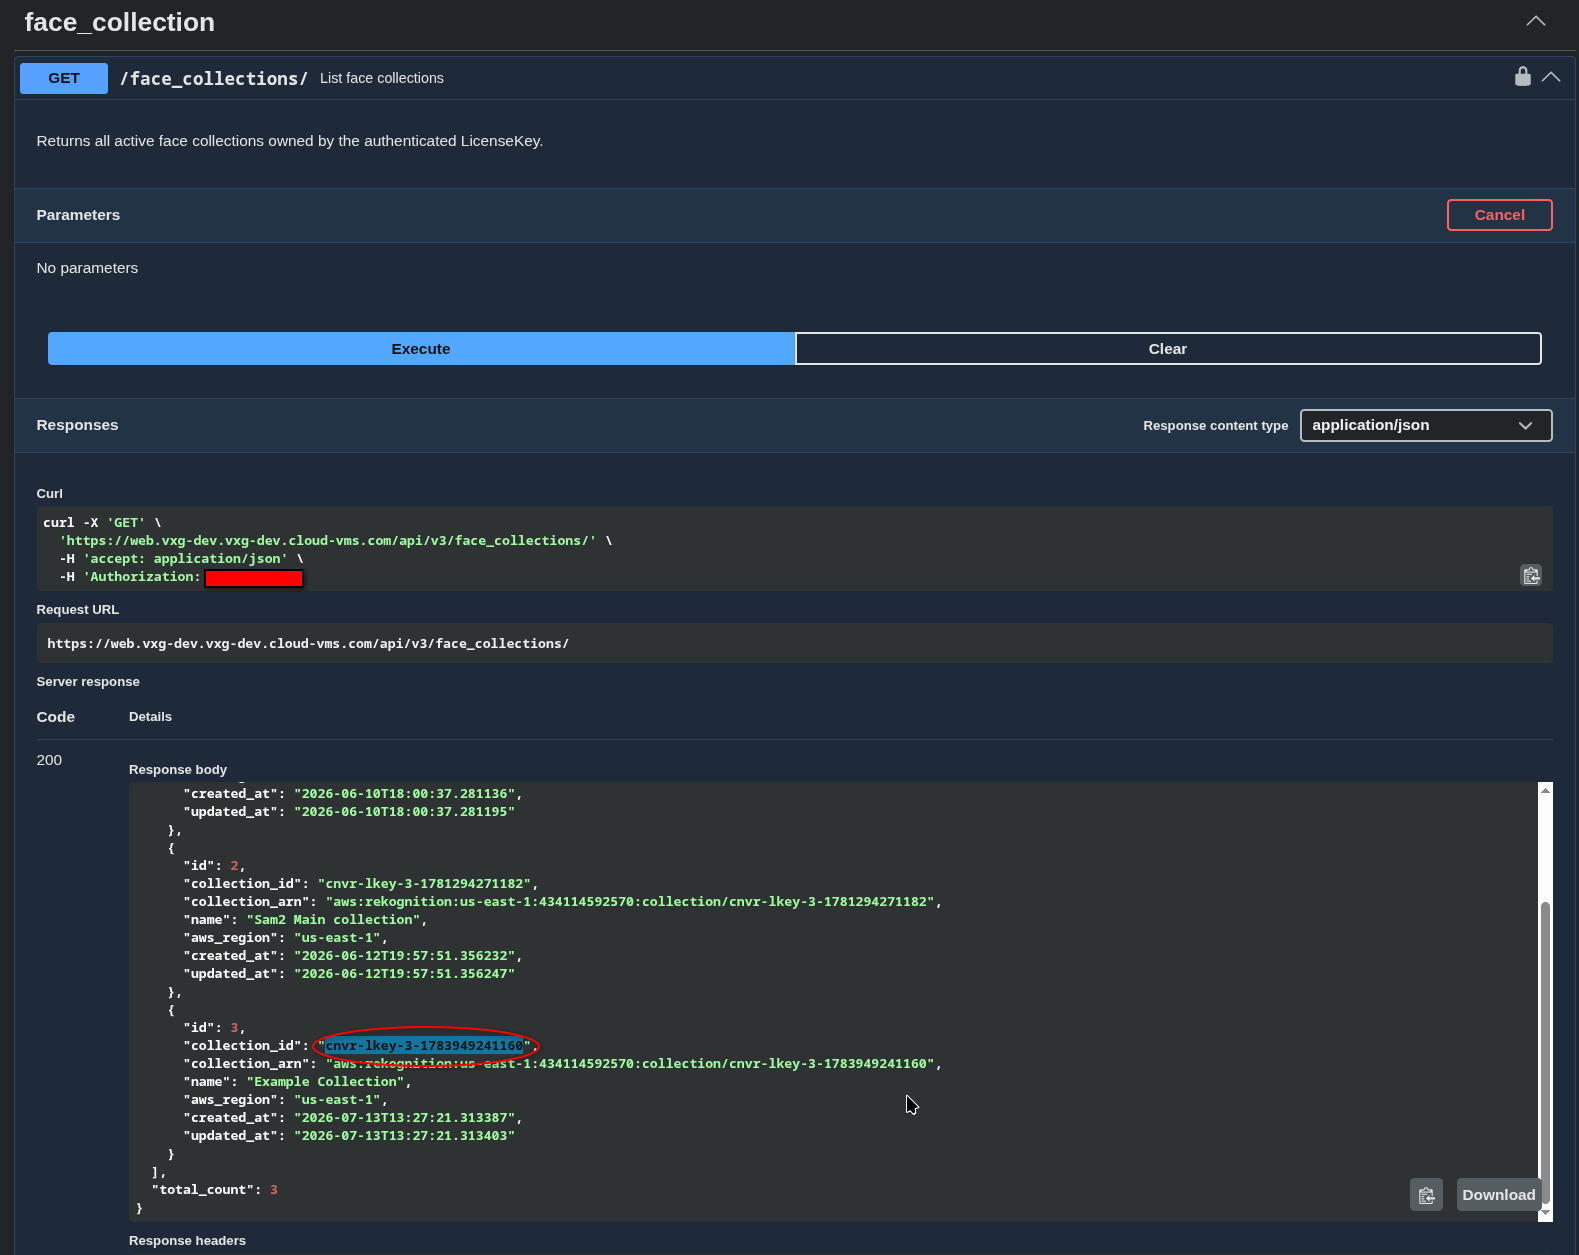The width and height of the screenshot is (1579, 1255).
Task: Click the Clear button
Action: pos(1168,349)
